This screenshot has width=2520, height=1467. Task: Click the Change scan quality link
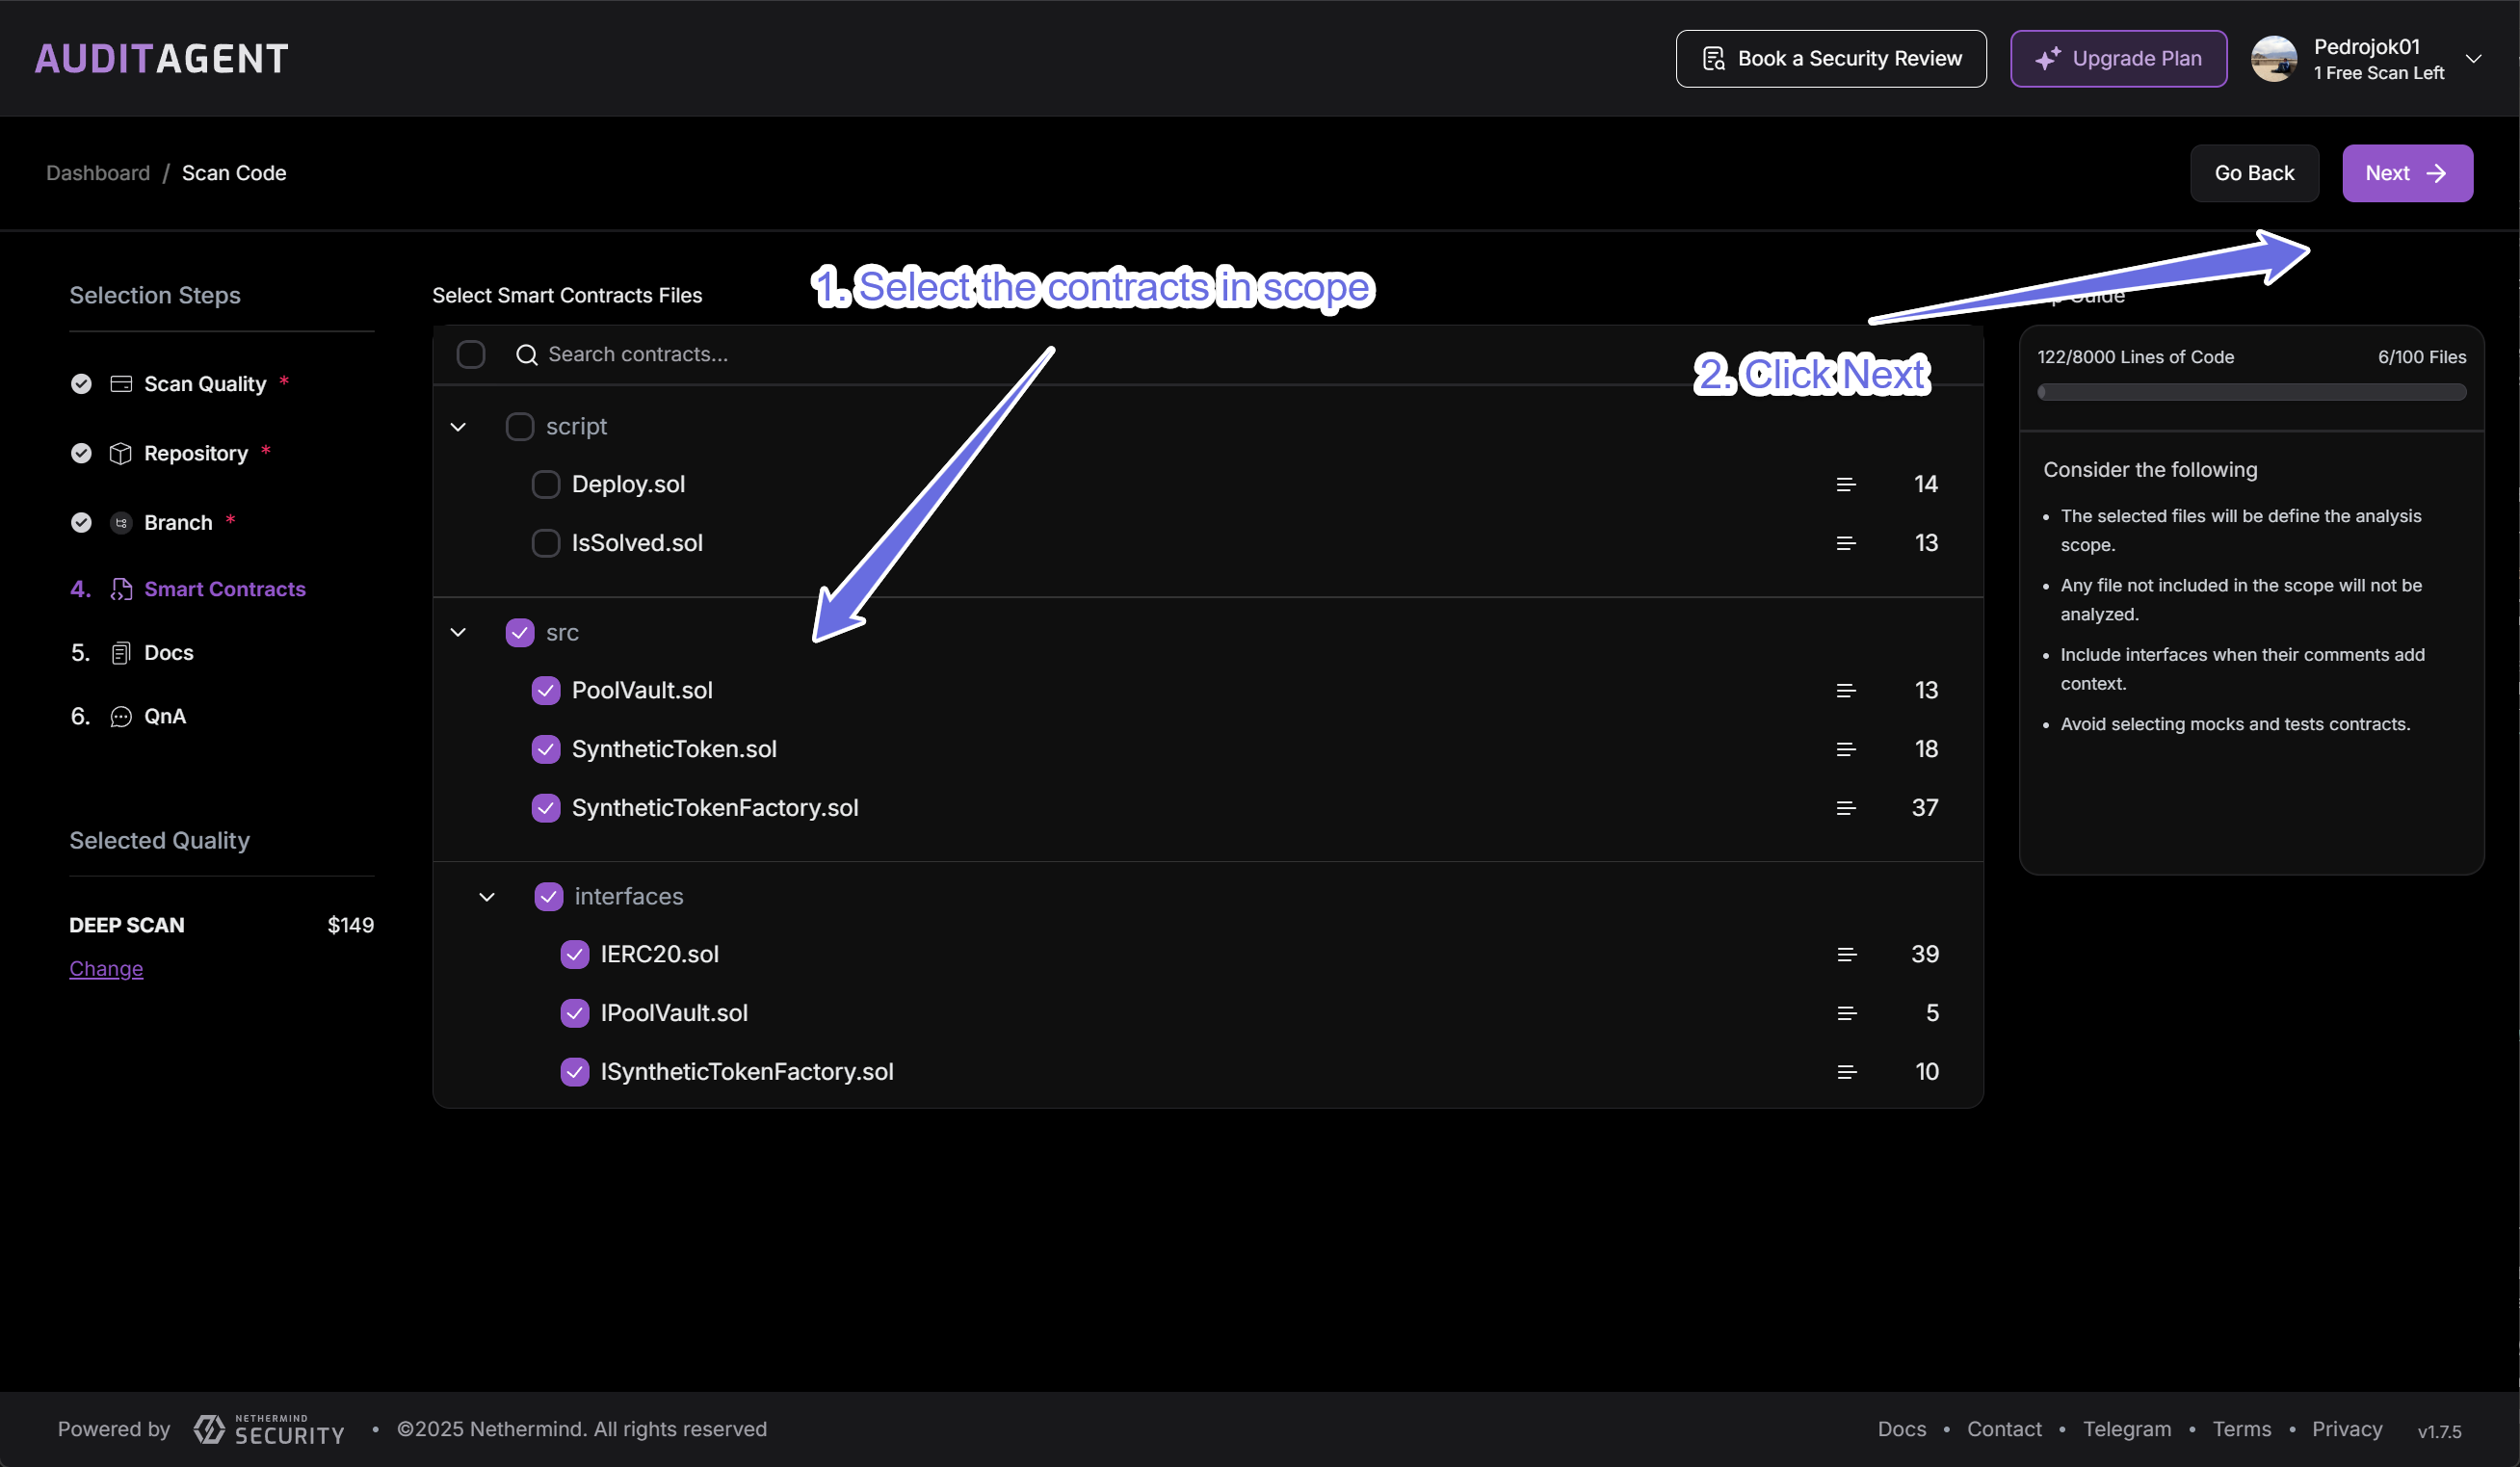coord(106,968)
